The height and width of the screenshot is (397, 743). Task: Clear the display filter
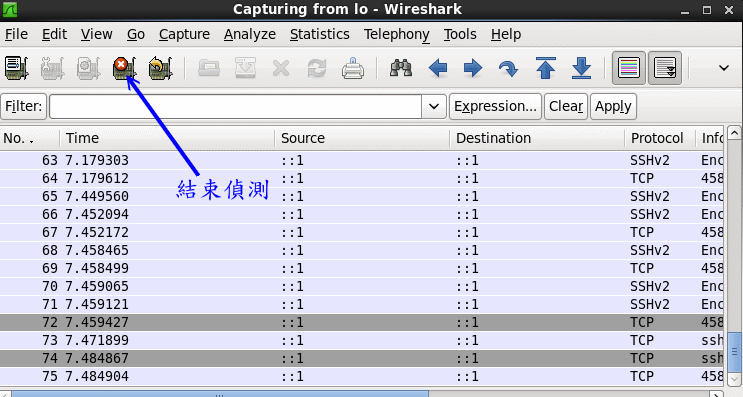coord(566,106)
